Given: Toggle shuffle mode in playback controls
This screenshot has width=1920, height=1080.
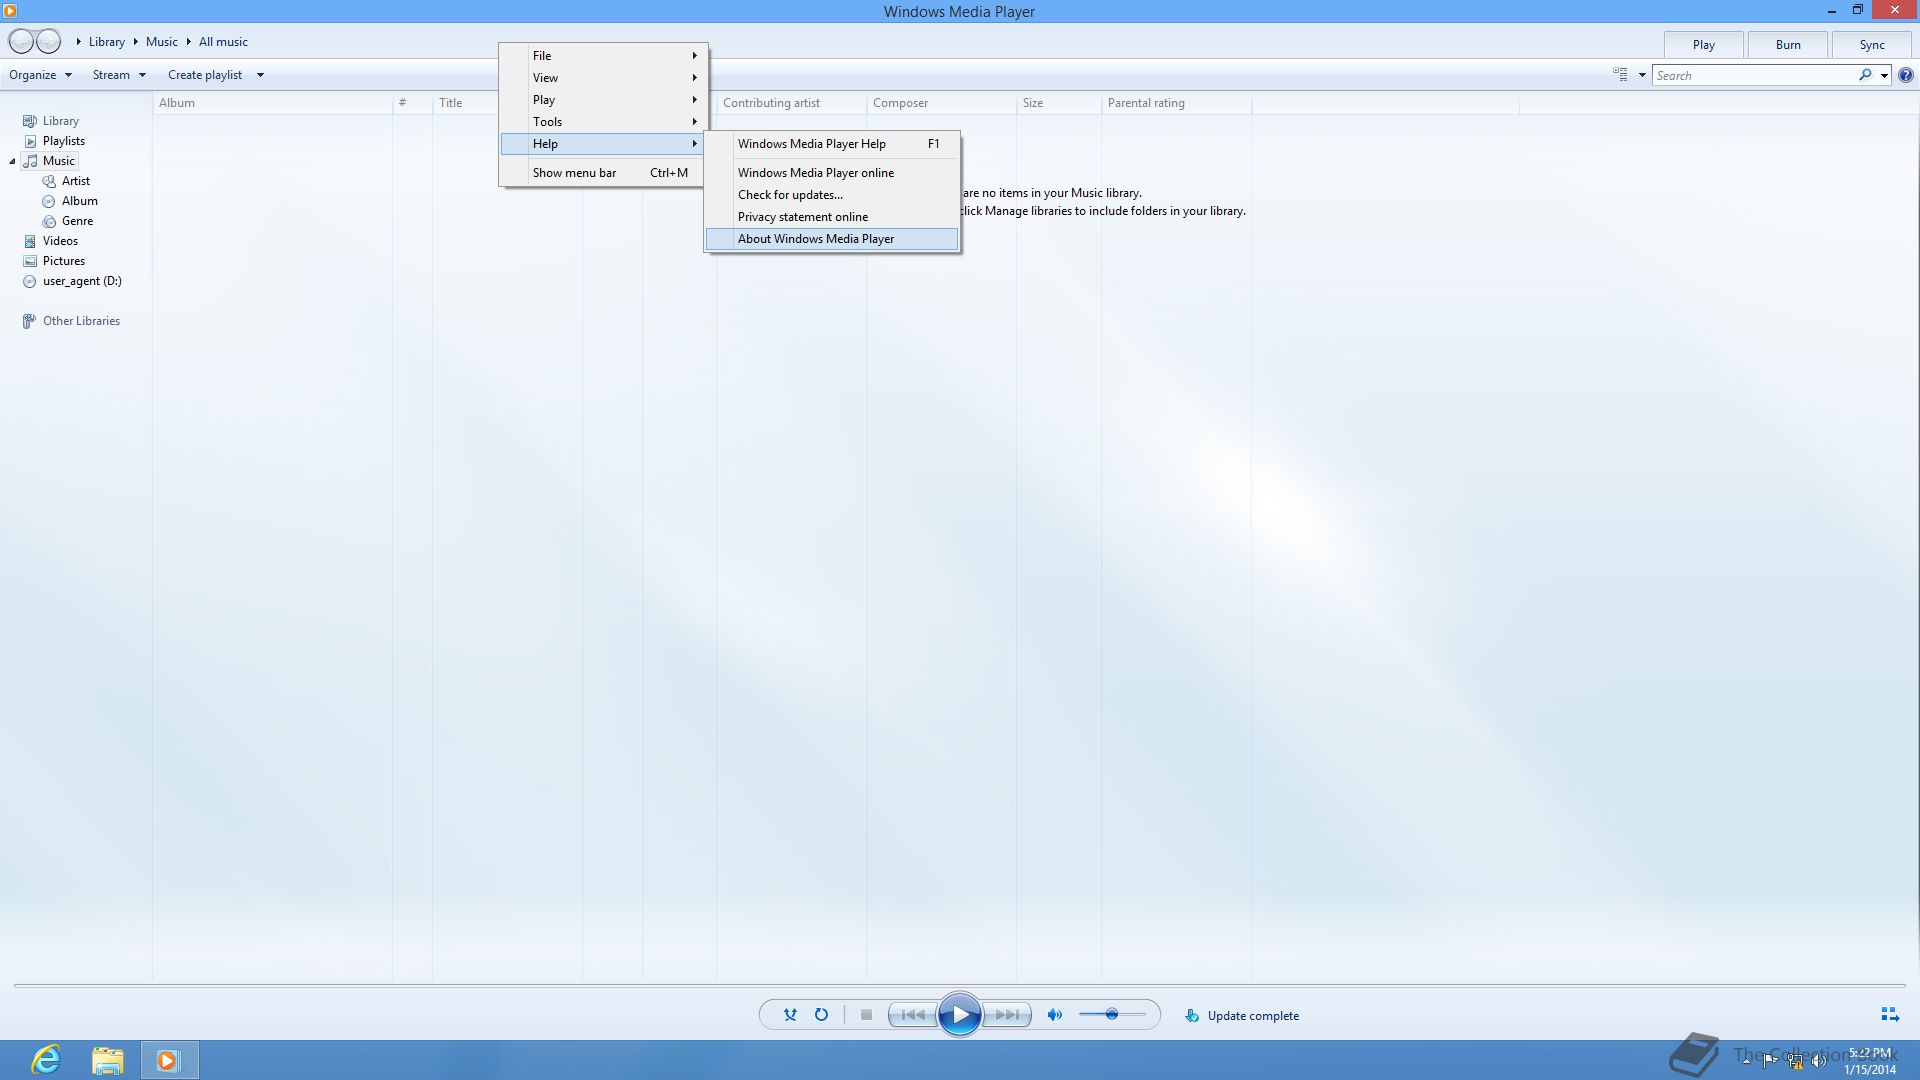Looking at the screenshot, I should (x=790, y=1015).
